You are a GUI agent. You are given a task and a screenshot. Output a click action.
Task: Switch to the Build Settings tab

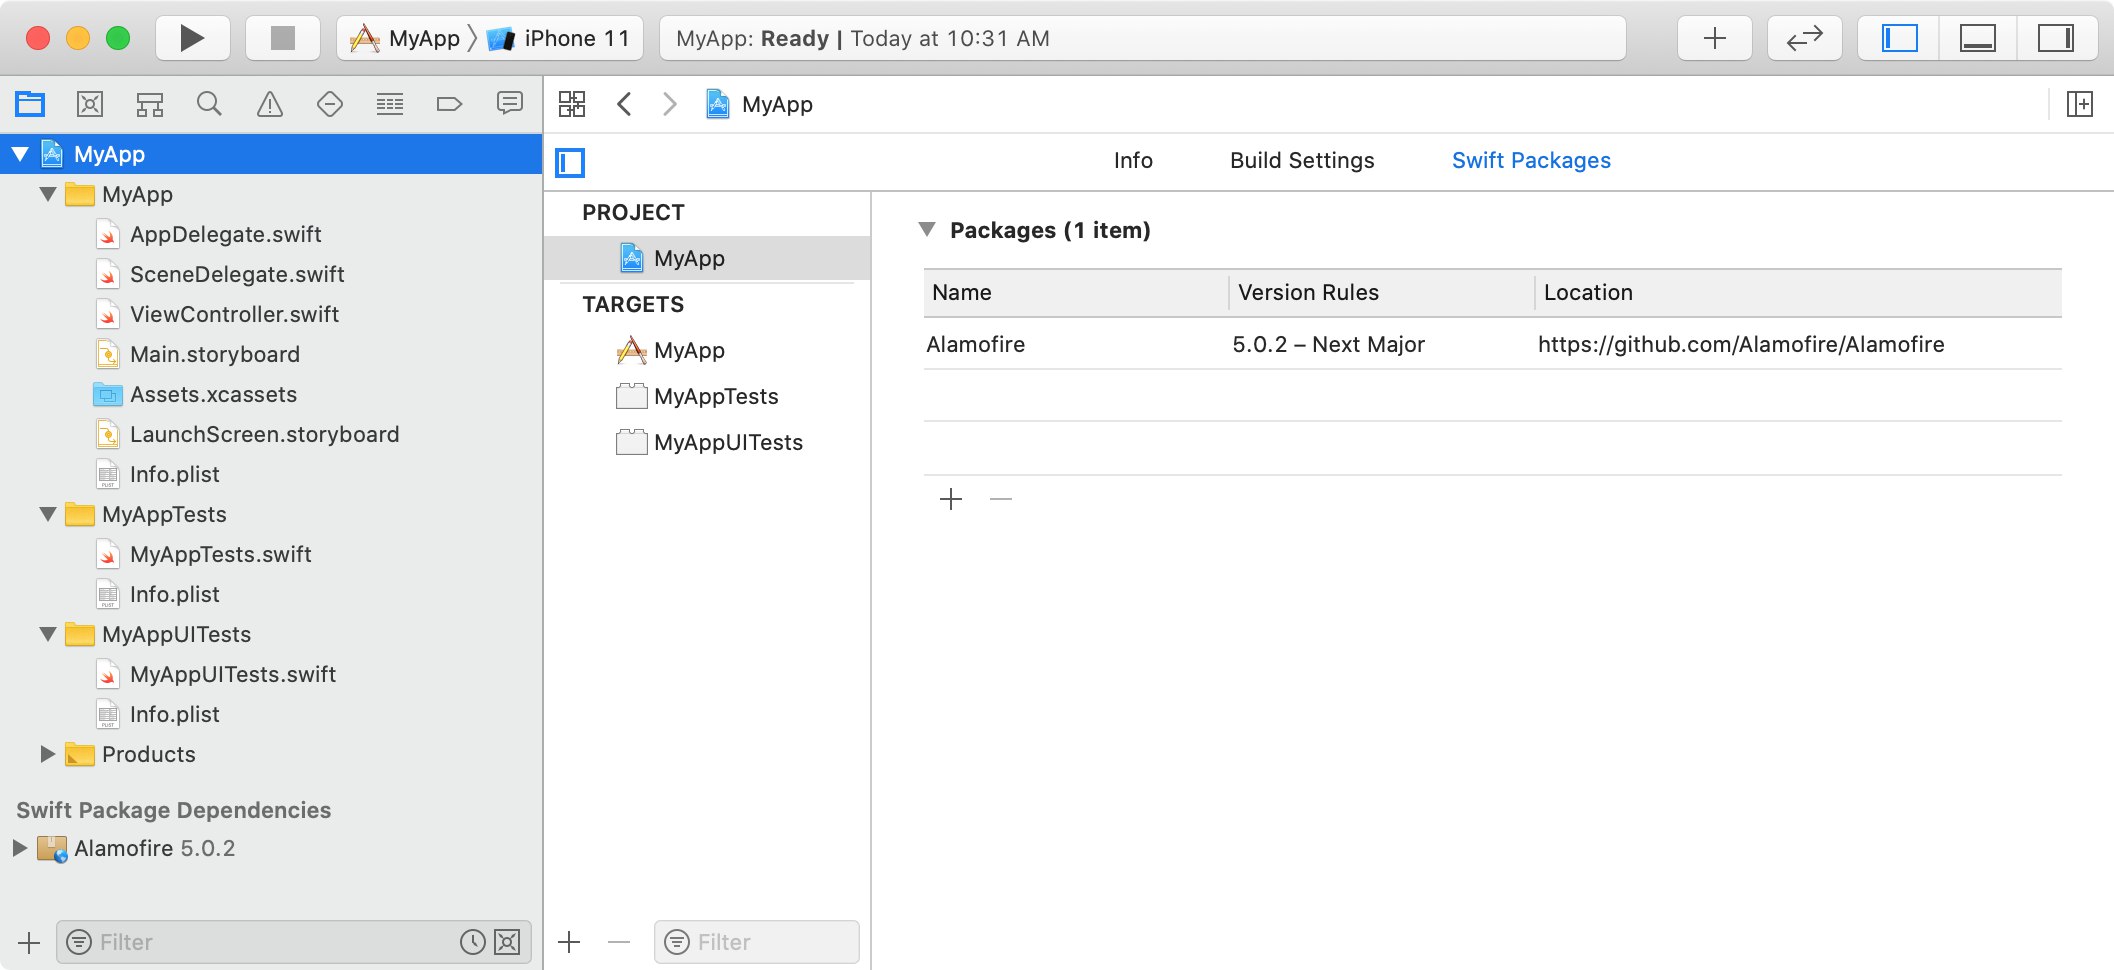point(1301,160)
